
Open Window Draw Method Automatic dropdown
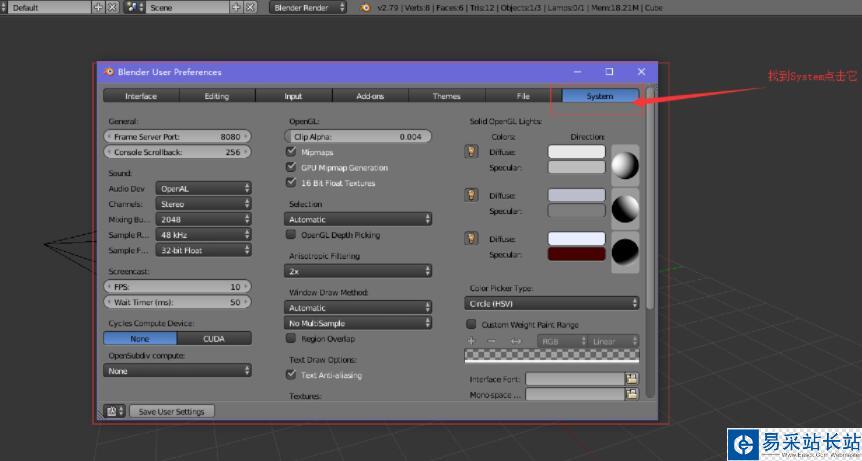tap(358, 308)
